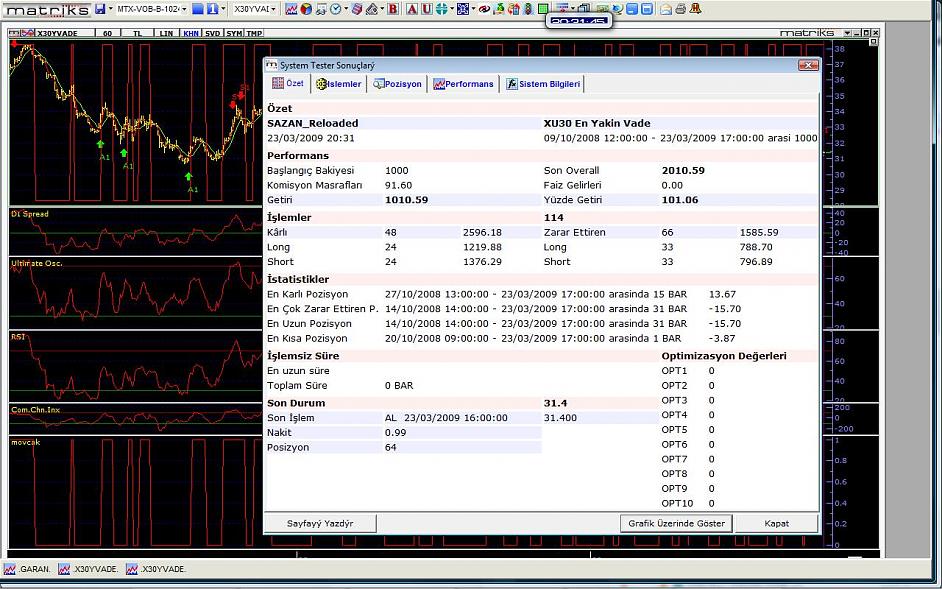942x589 pixels.
Task: Click the red A icon in toolbar
Action: pyautogui.click(x=411, y=9)
